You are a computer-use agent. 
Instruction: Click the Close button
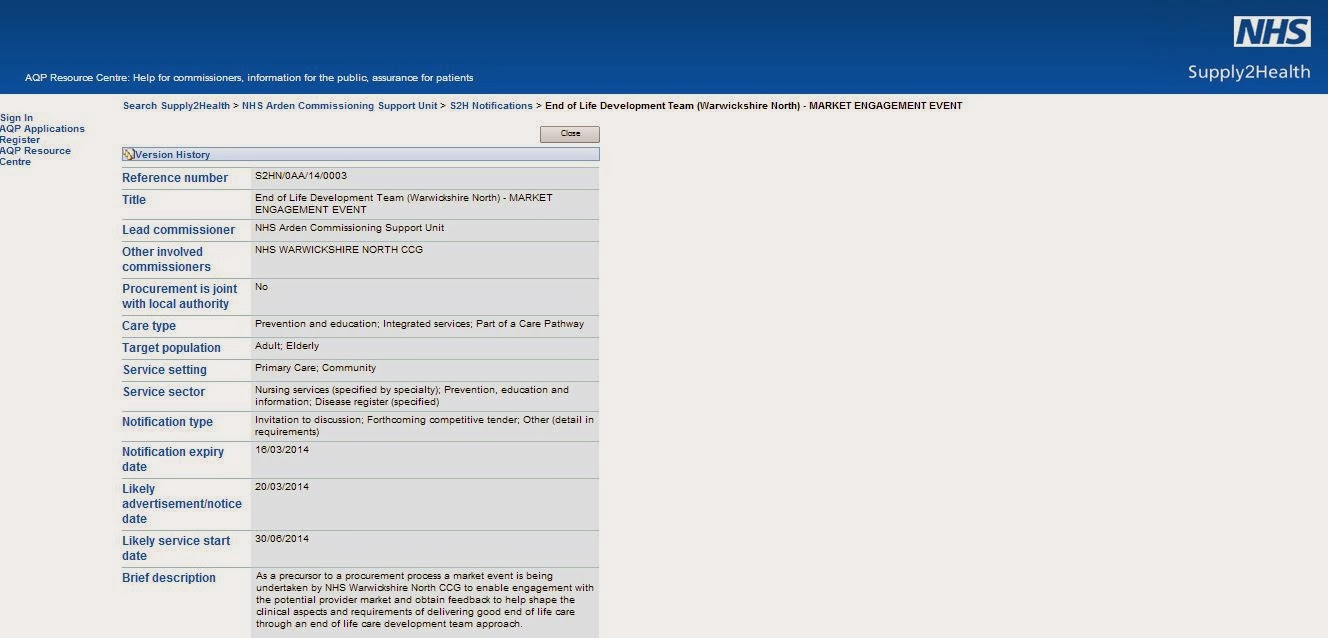(x=570, y=134)
